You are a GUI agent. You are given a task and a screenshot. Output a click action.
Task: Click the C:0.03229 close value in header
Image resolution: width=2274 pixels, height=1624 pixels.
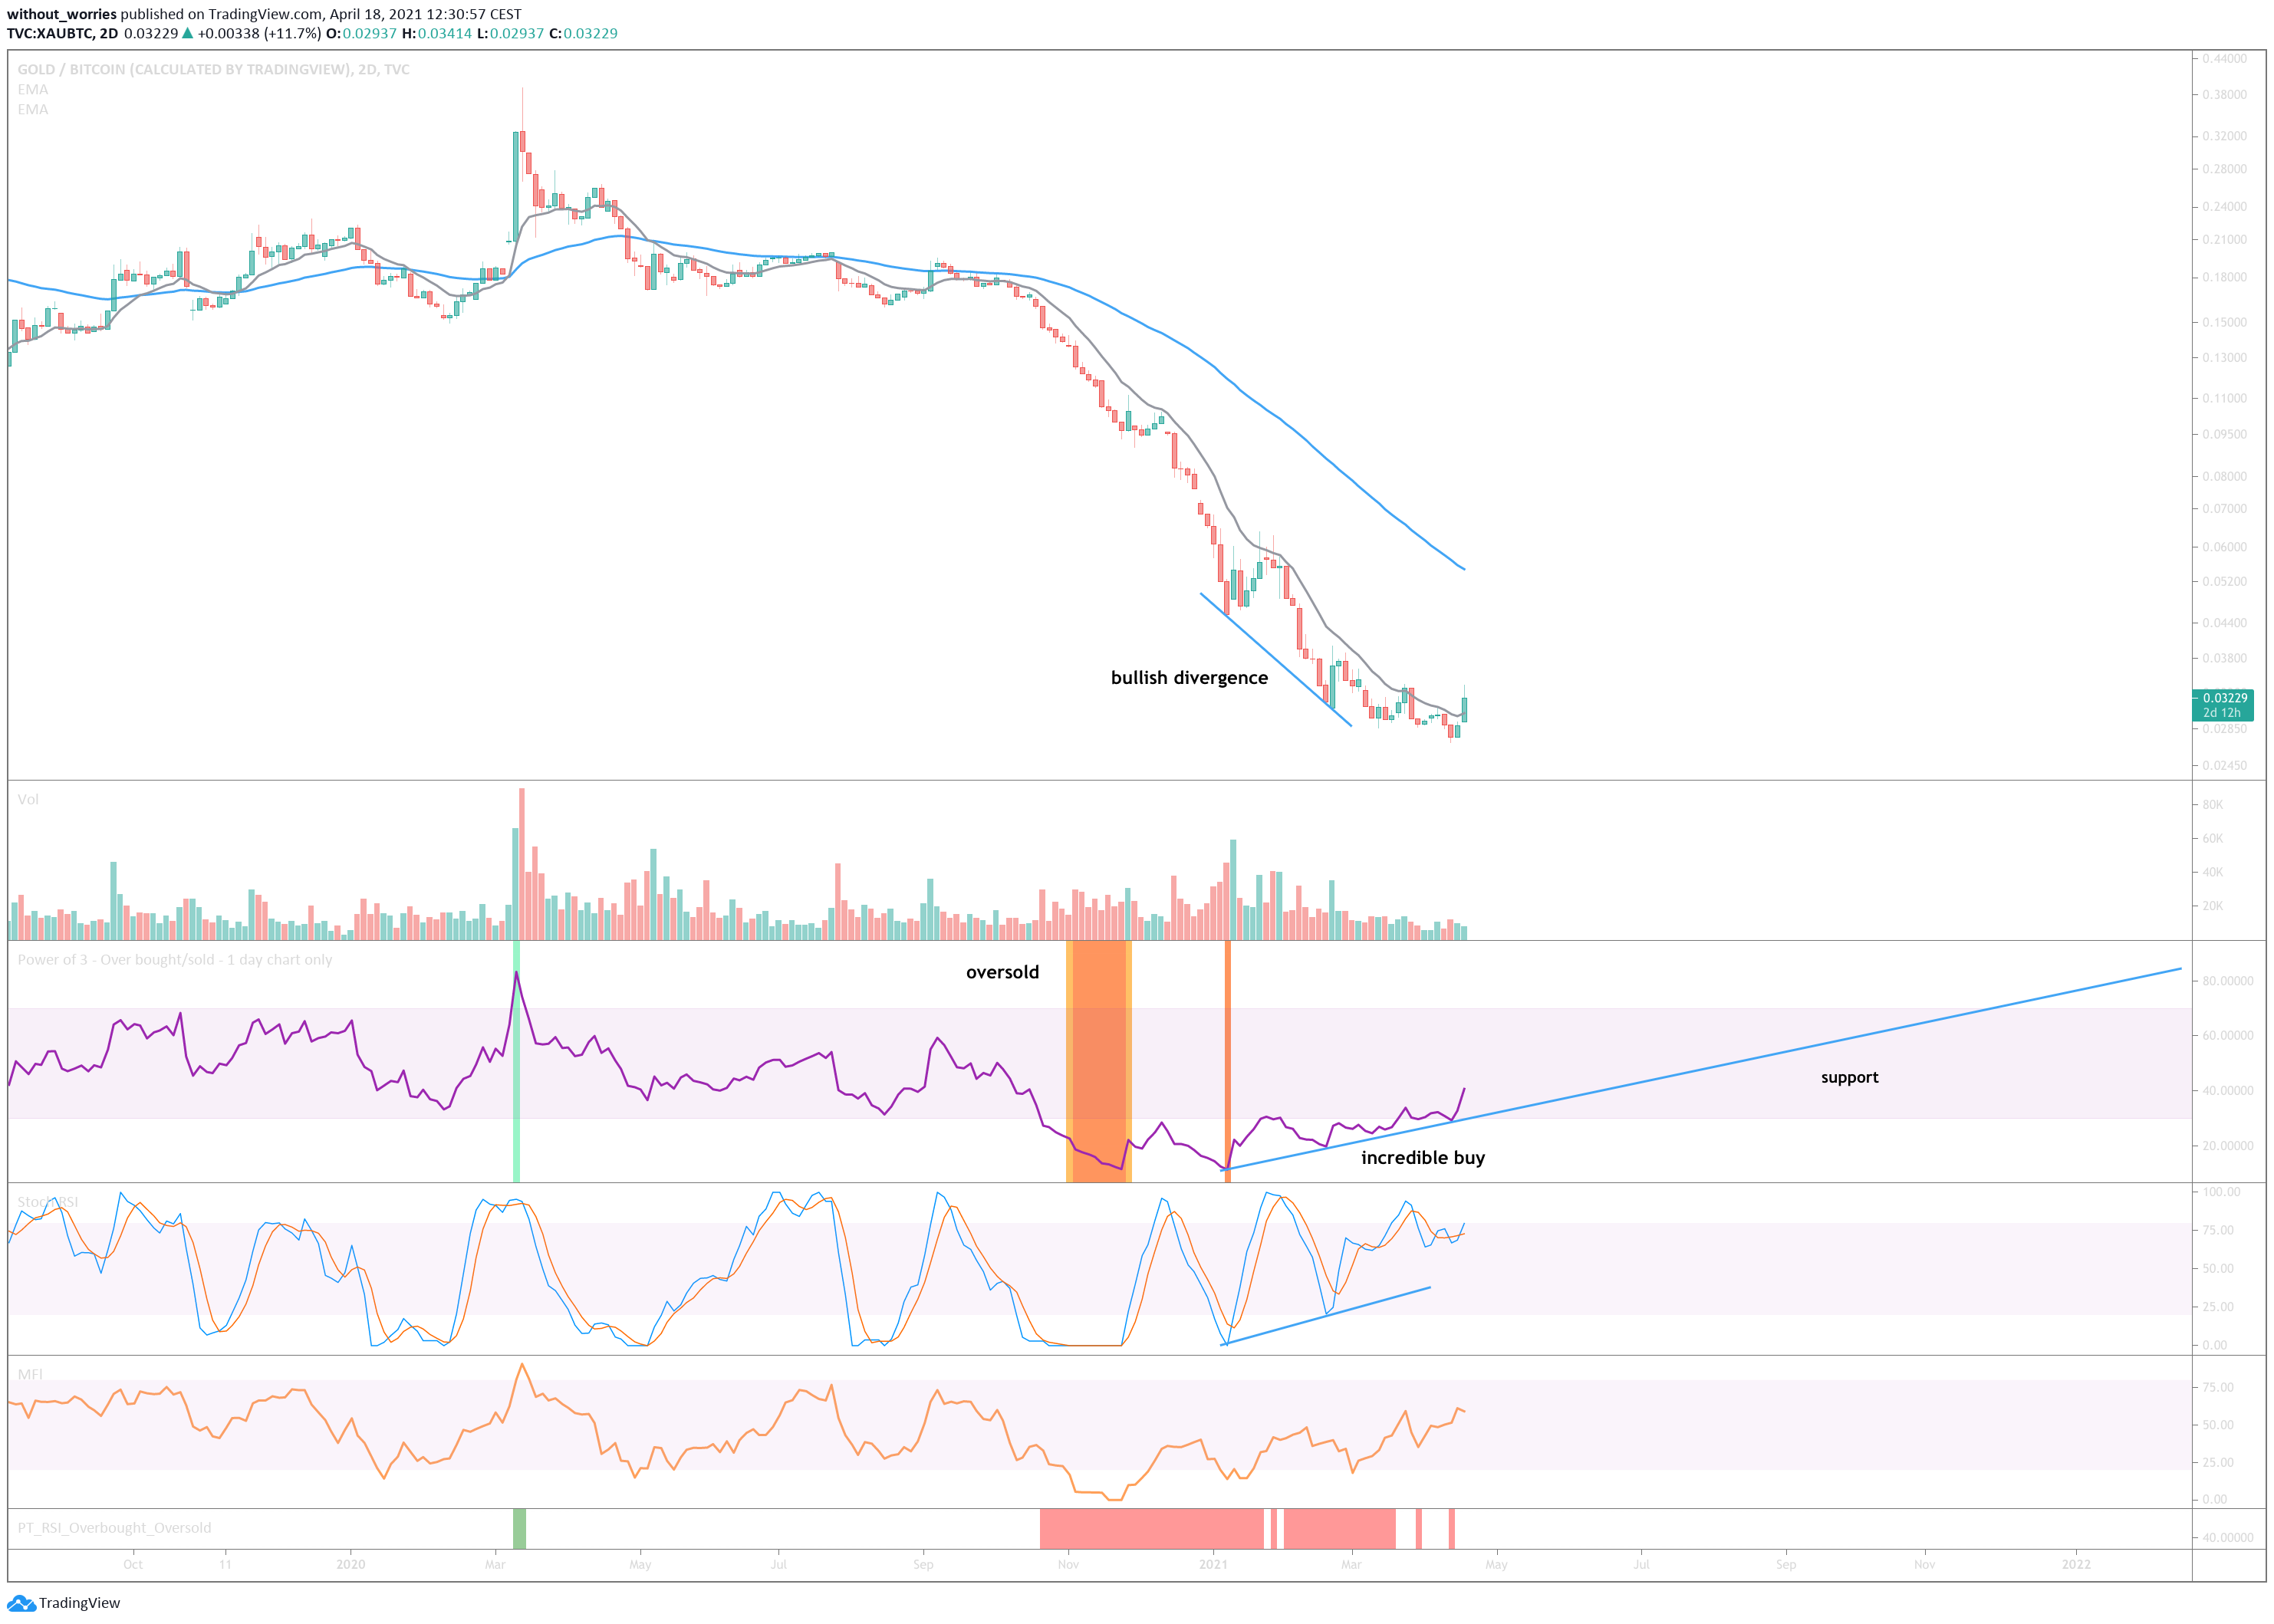(583, 33)
